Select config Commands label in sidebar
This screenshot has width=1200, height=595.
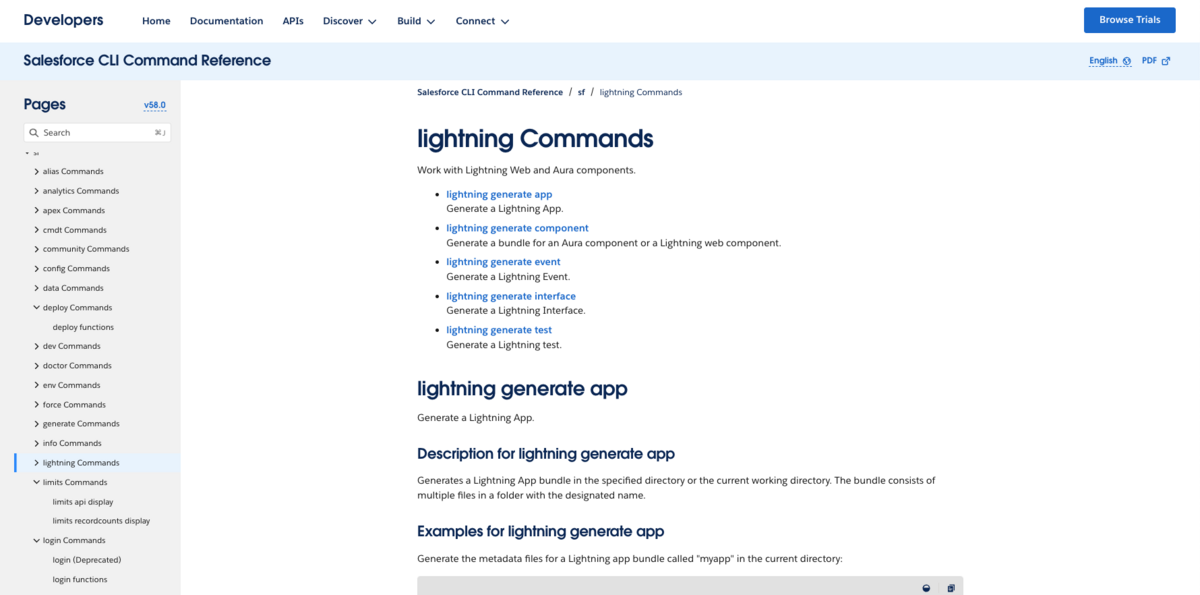pyautogui.click(x=76, y=269)
